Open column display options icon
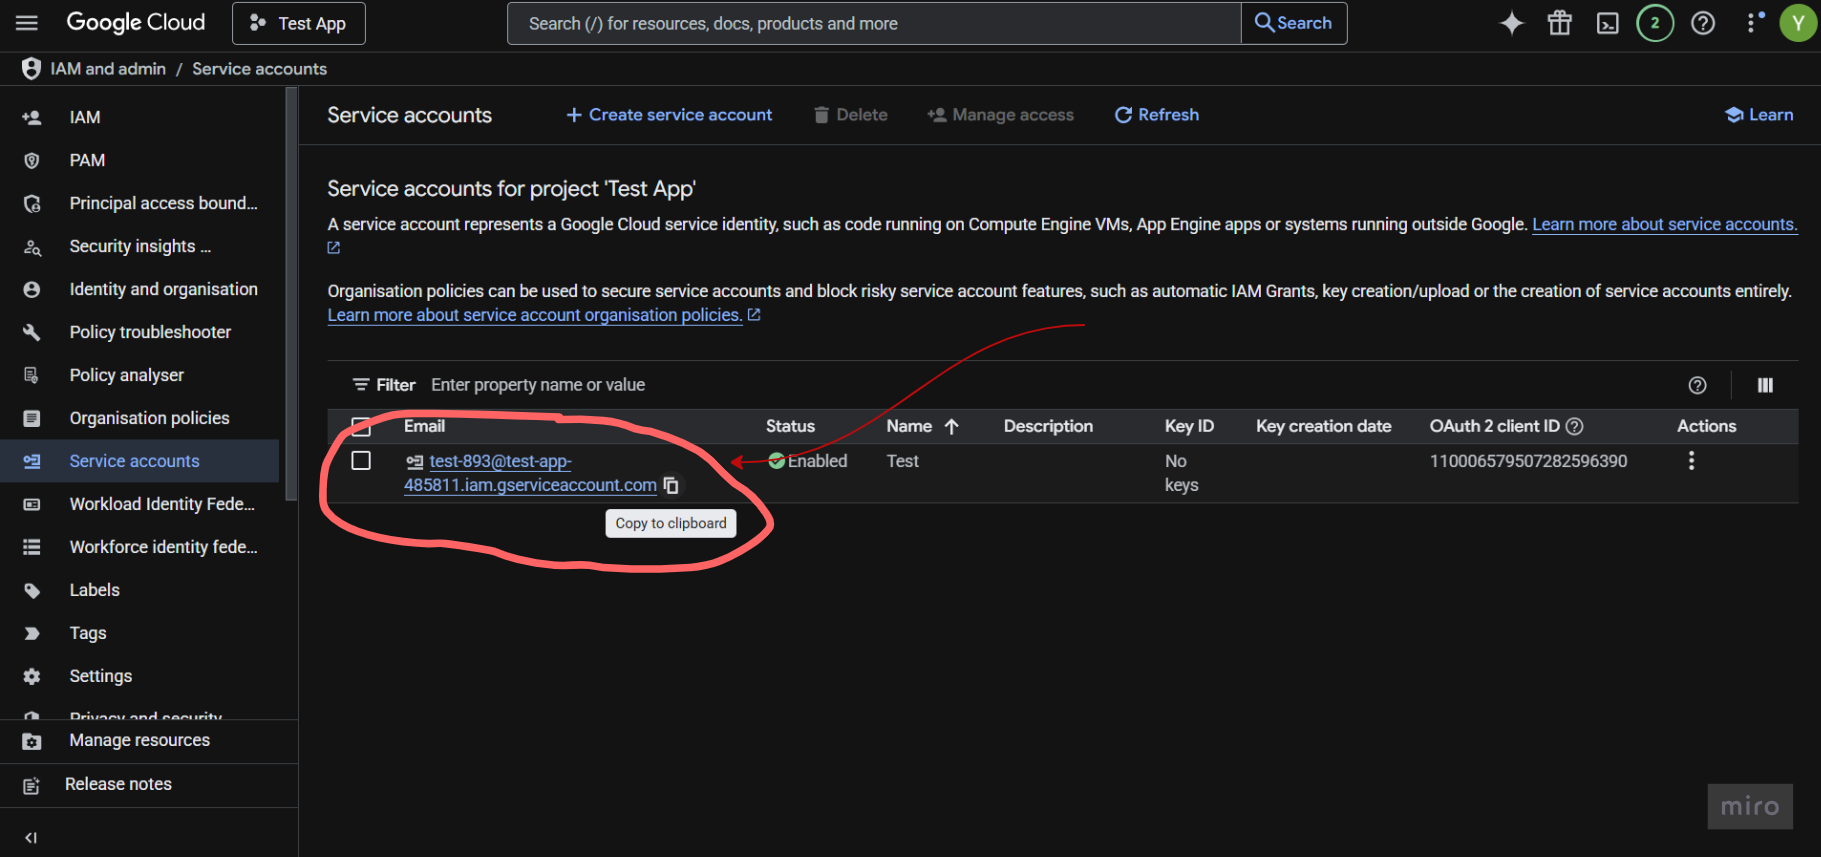 (x=1765, y=385)
